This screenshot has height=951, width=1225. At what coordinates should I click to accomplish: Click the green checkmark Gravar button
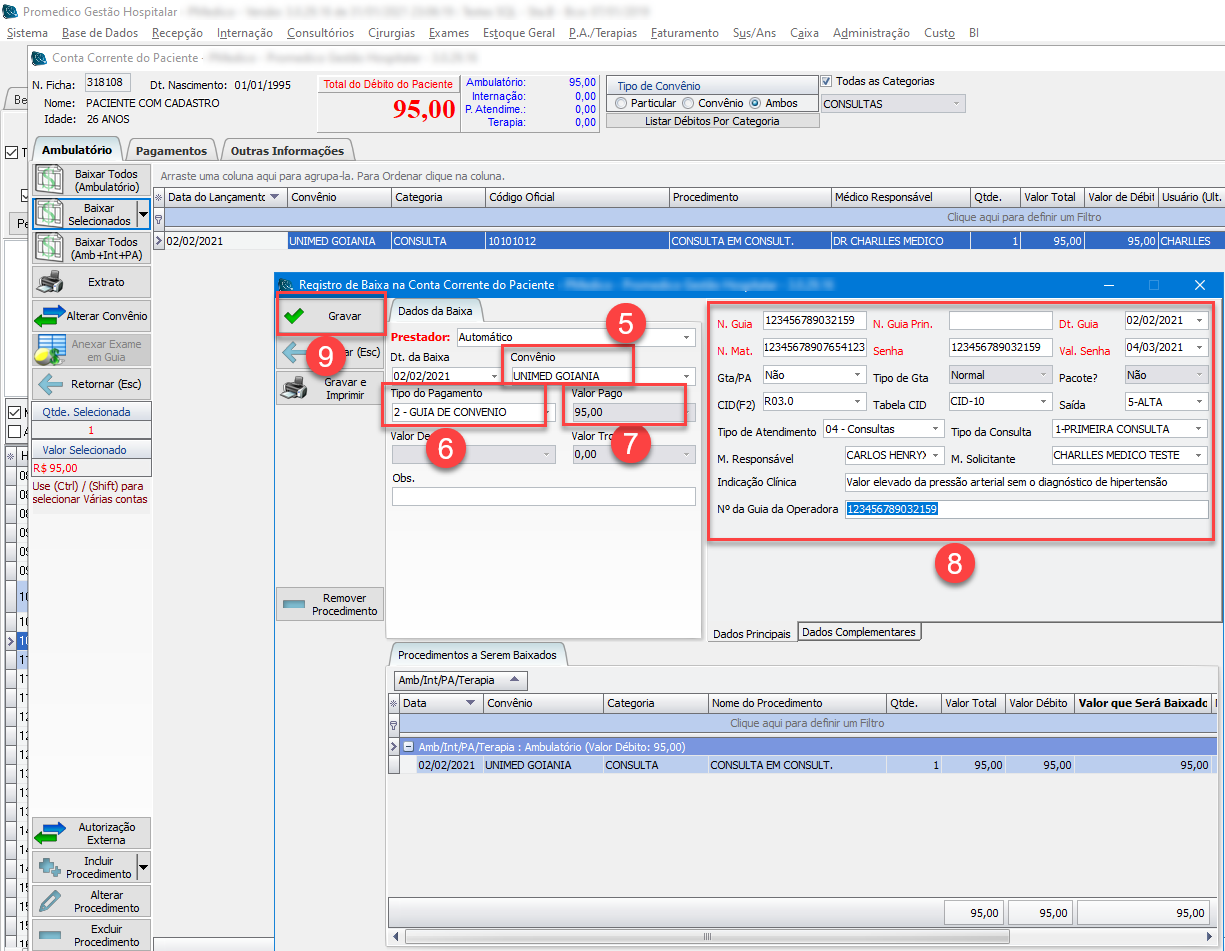coord(330,316)
